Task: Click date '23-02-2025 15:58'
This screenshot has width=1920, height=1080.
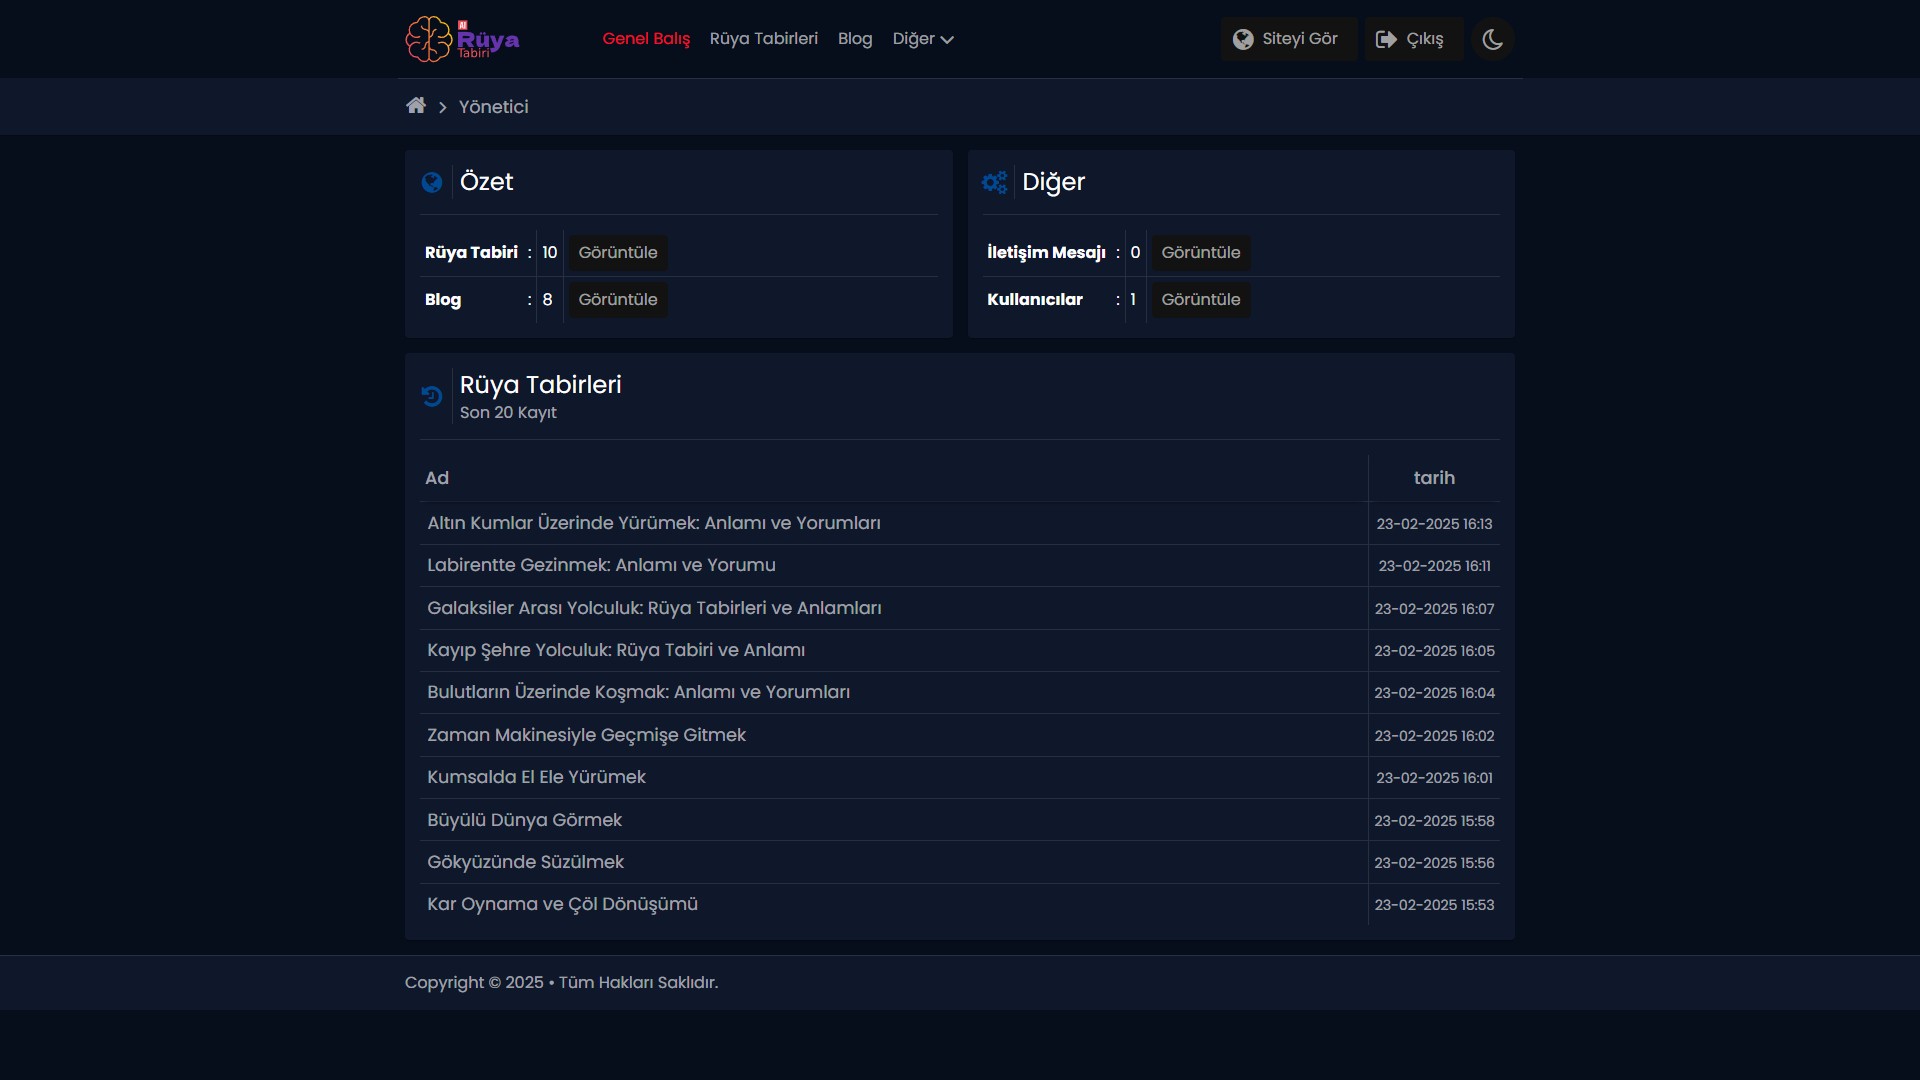Action: 1434,821
